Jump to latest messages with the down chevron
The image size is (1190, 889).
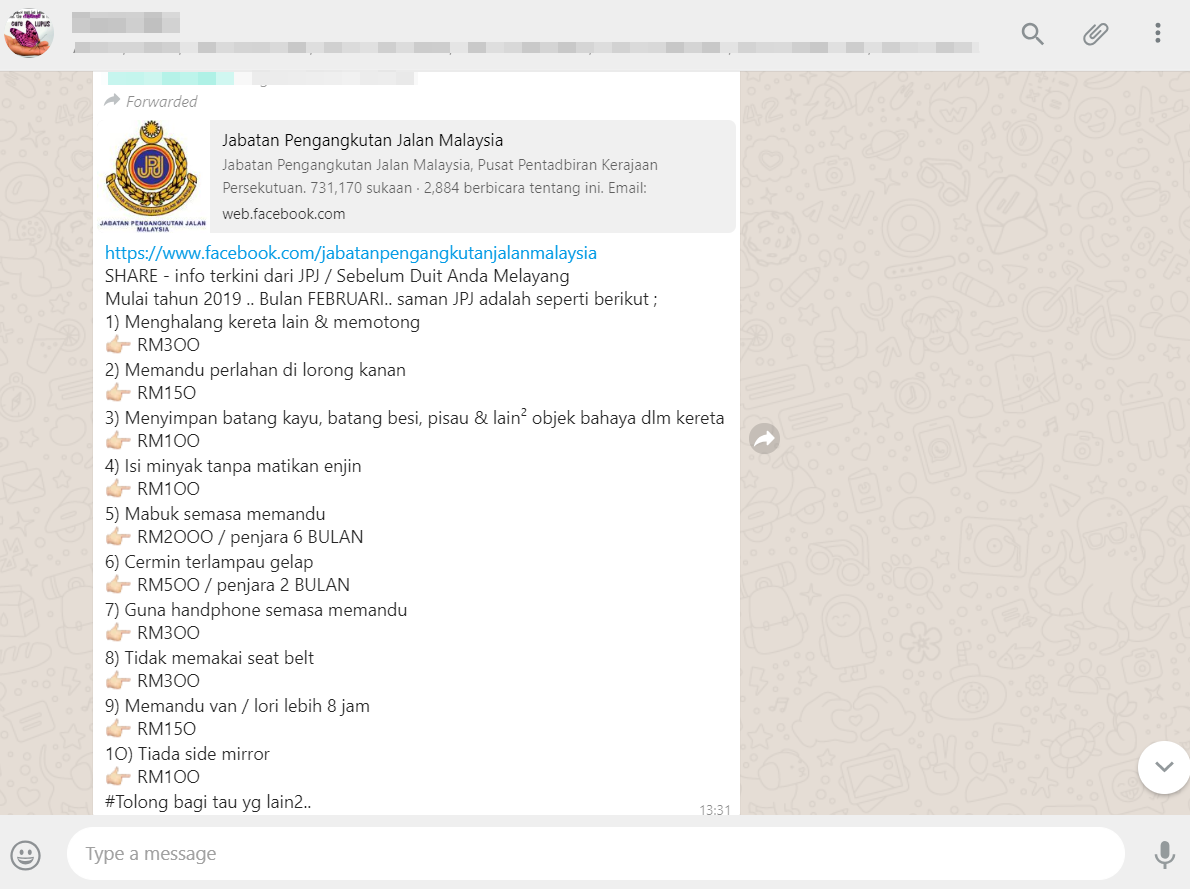(1163, 767)
